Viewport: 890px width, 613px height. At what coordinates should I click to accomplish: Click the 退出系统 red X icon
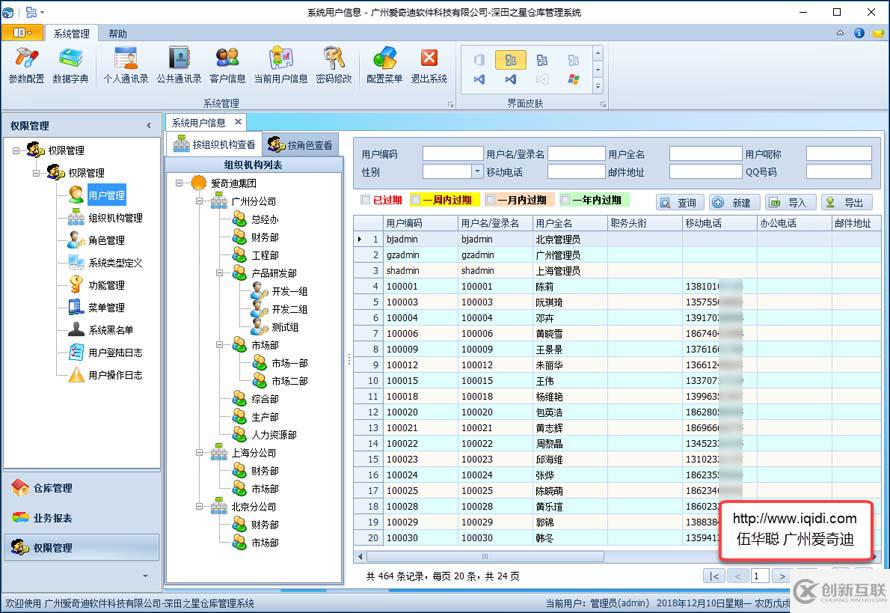429,66
